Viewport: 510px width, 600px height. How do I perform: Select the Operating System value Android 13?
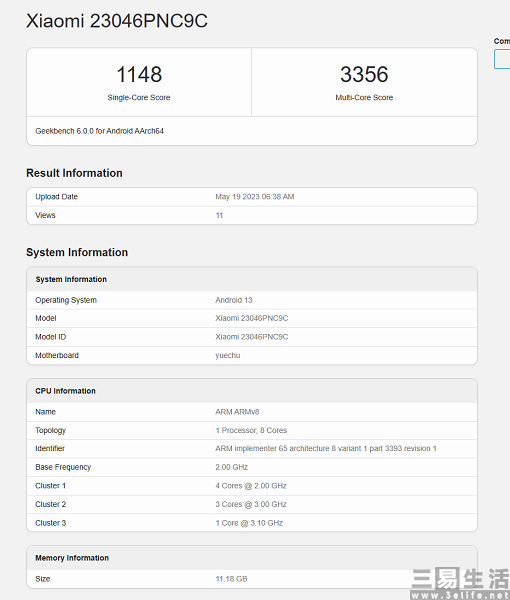(234, 300)
